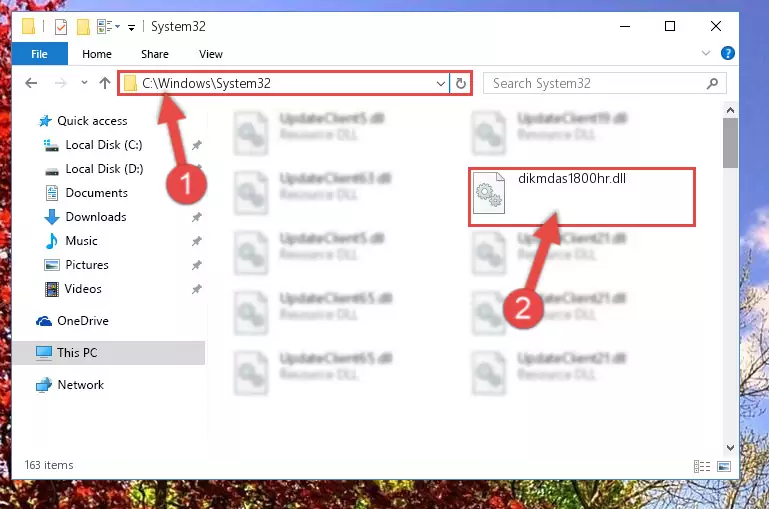Image resolution: width=769 pixels, height=509 pixels.
Task: Select This PC in navigation pane
Action: point(77,353)
